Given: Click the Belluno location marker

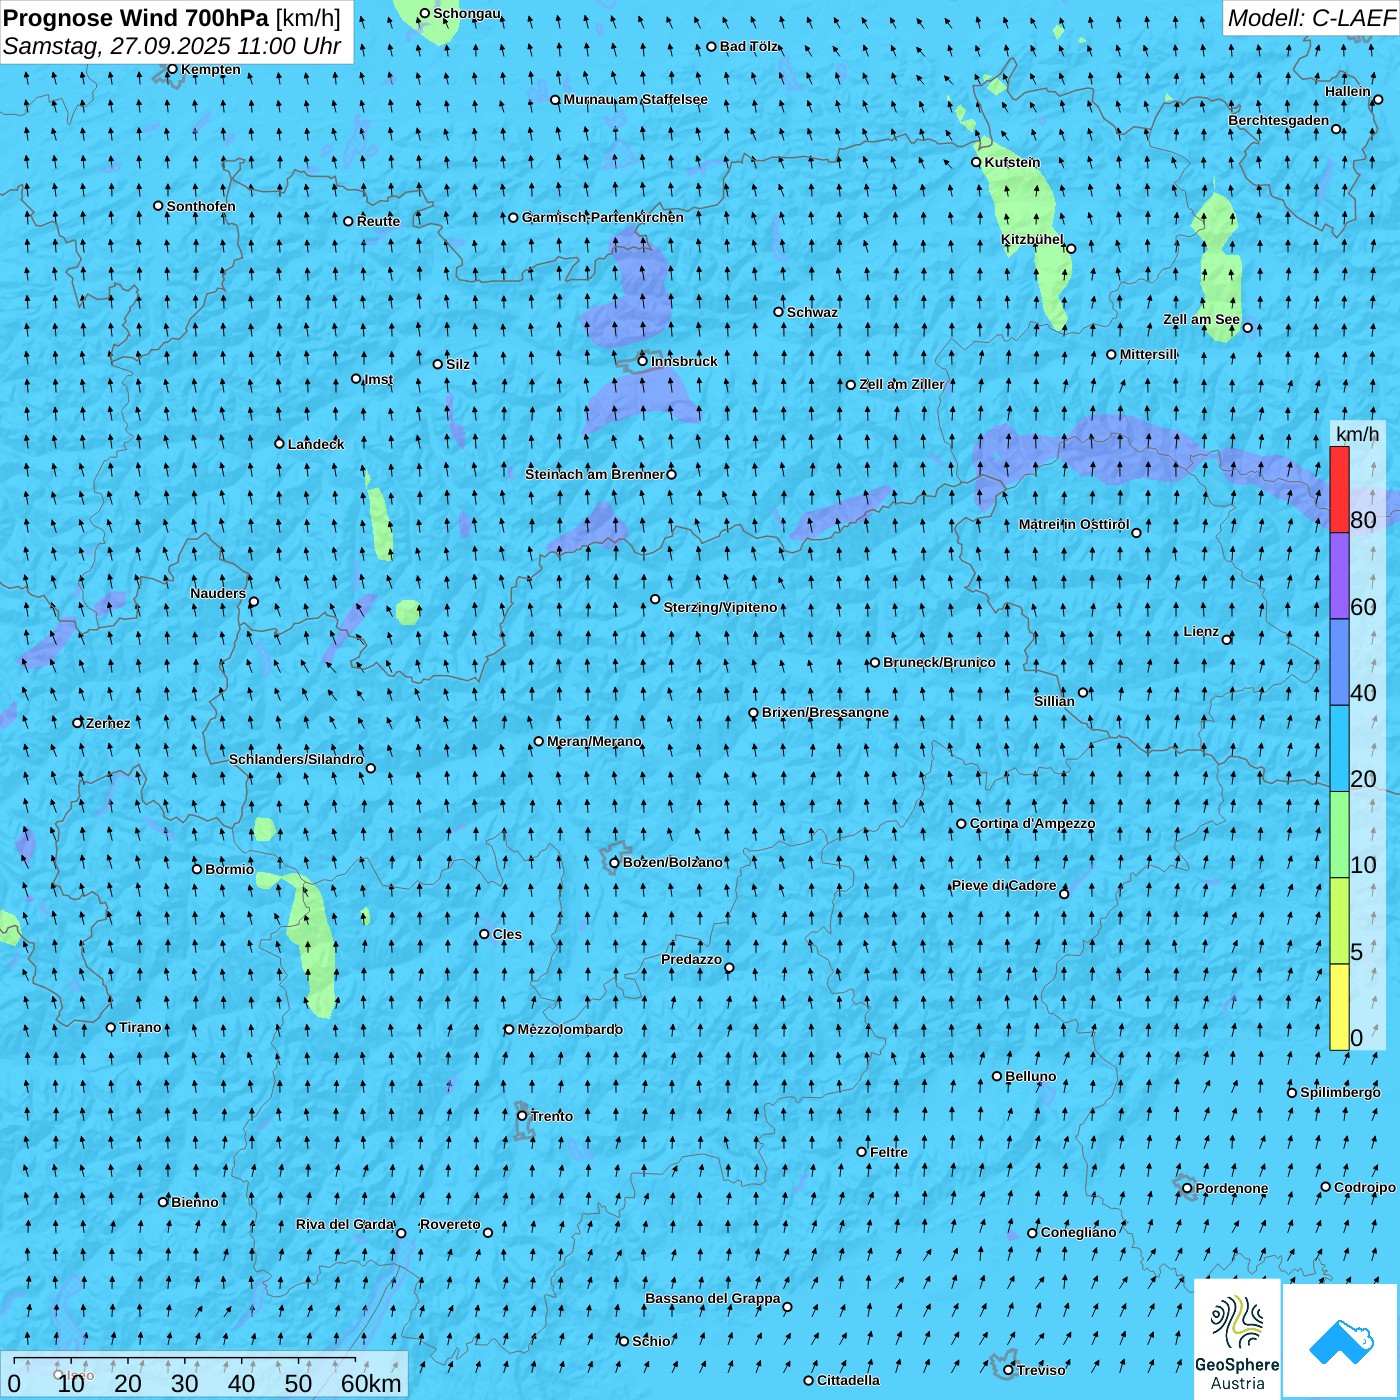Looking at the screenshot, I should (x=996, y=1076).
